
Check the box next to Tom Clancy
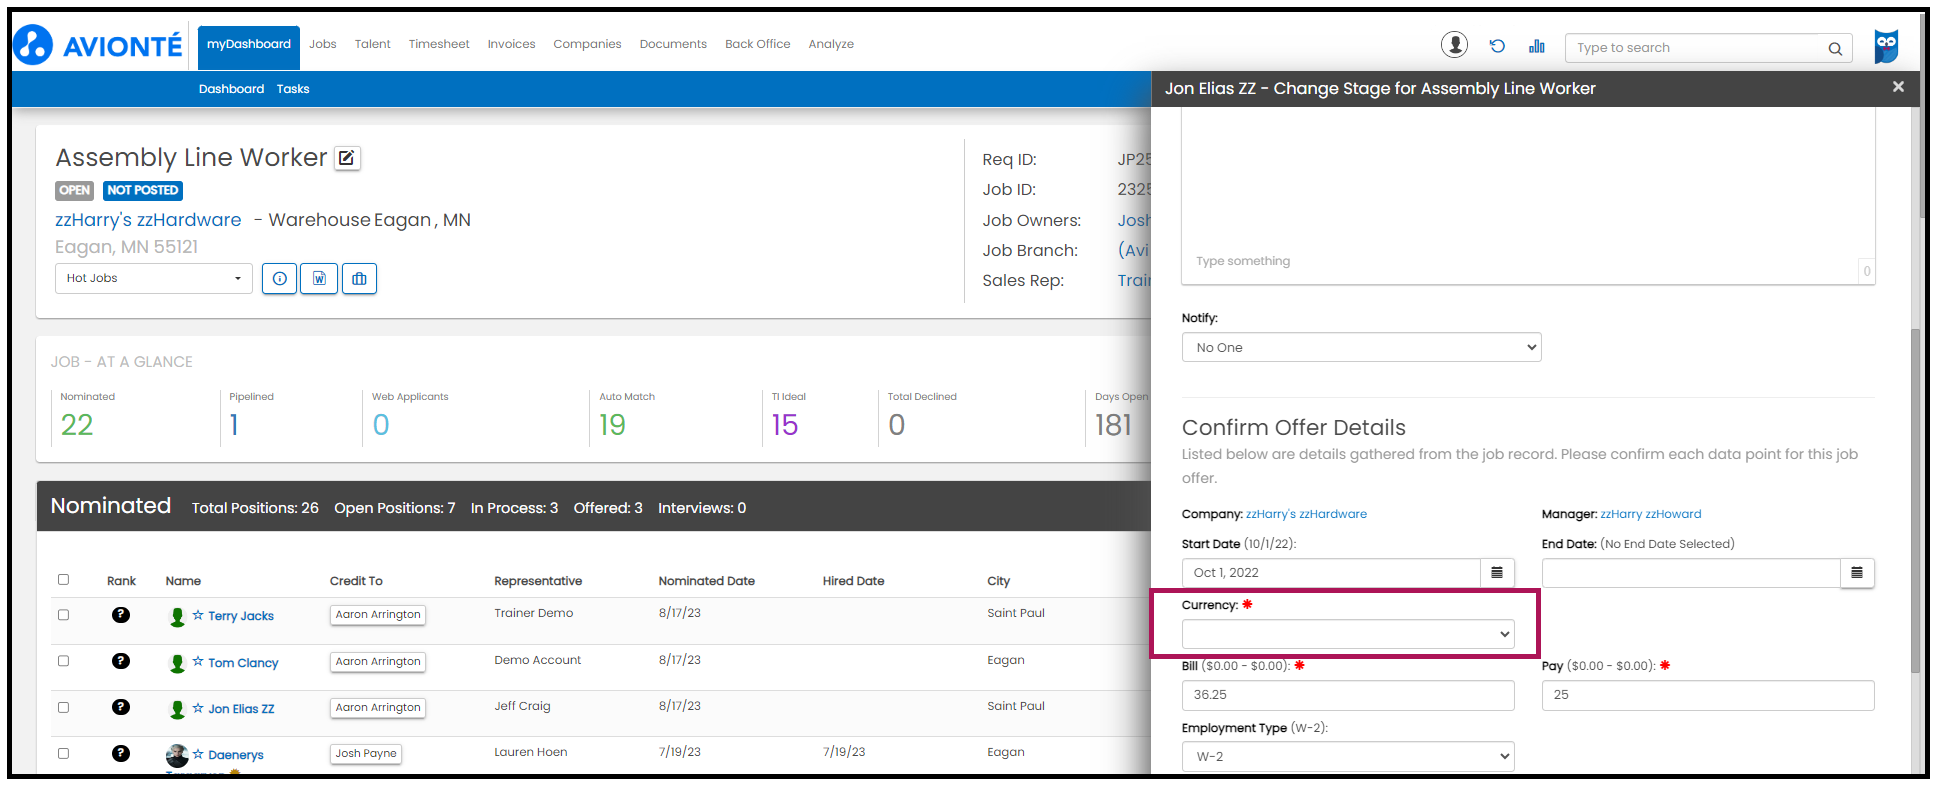[64, 661]
